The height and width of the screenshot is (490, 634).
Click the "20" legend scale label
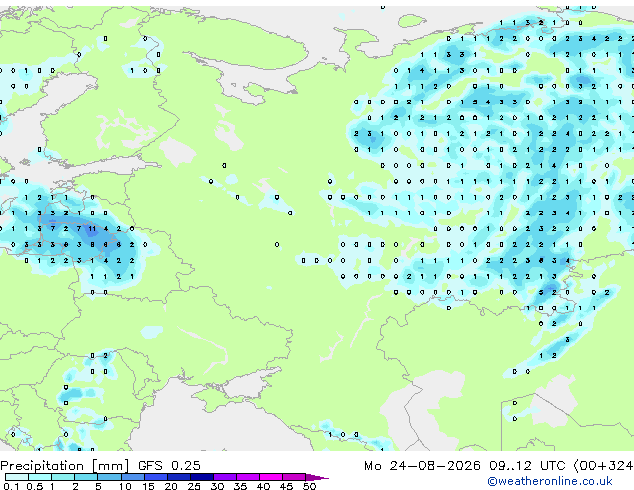(x=171, y=486)
